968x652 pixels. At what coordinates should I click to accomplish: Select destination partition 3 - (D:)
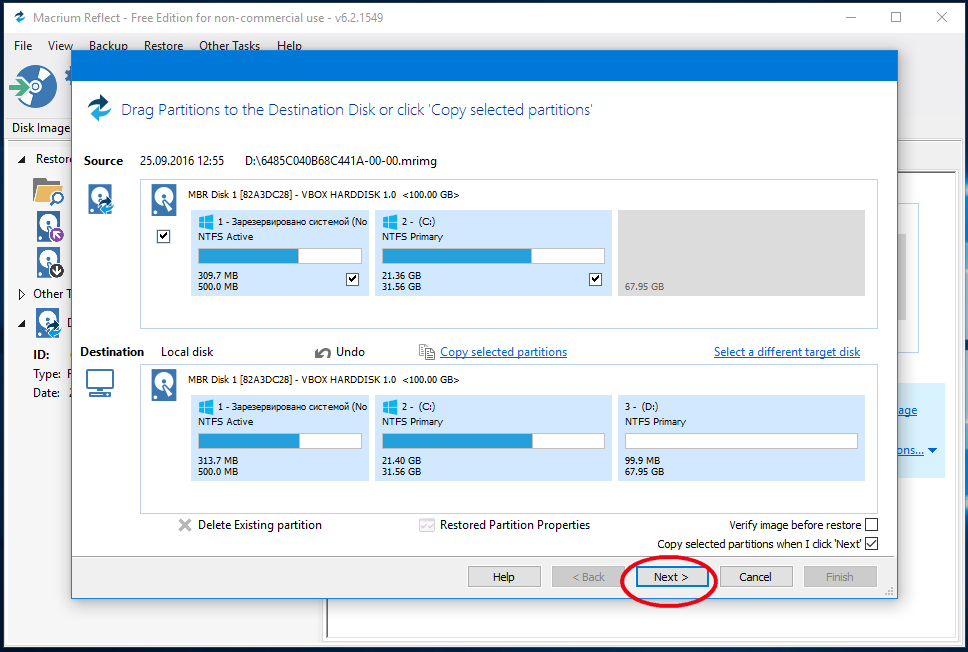[741, 438]
